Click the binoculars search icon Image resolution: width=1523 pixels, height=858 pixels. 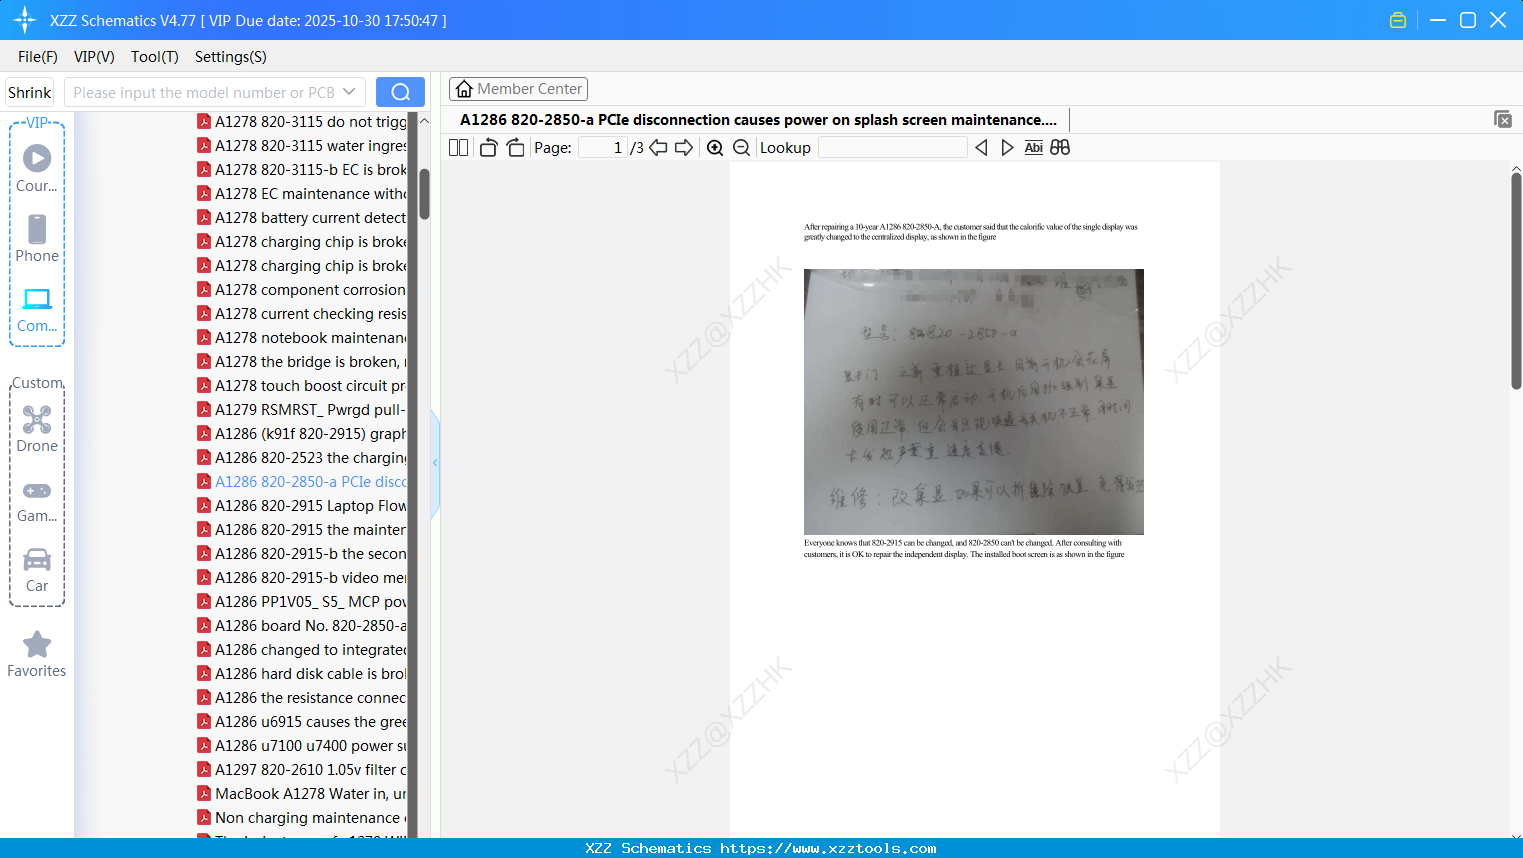[x=1060, y=147]
